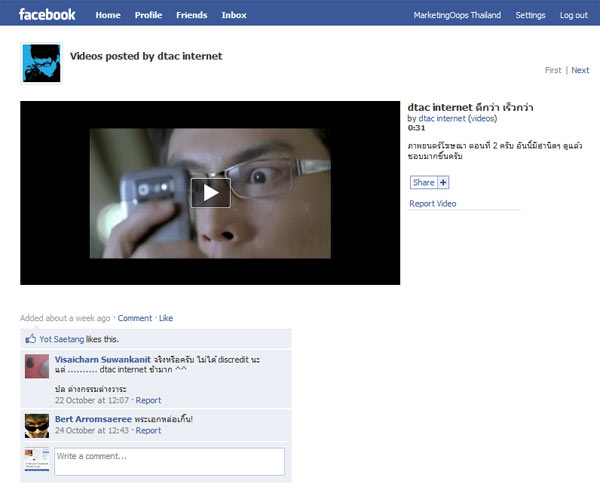
Task: Open Yot Saetang's profile
Action: tap(62, 339)
